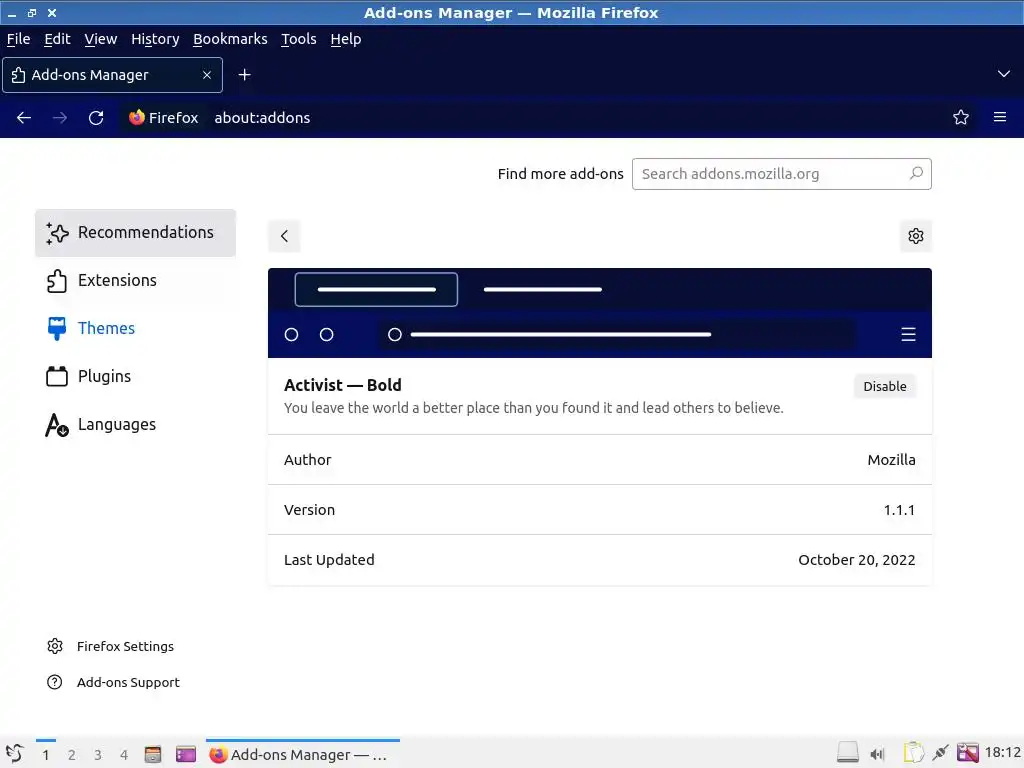Go back to the themes list

[x=284, y=236]
